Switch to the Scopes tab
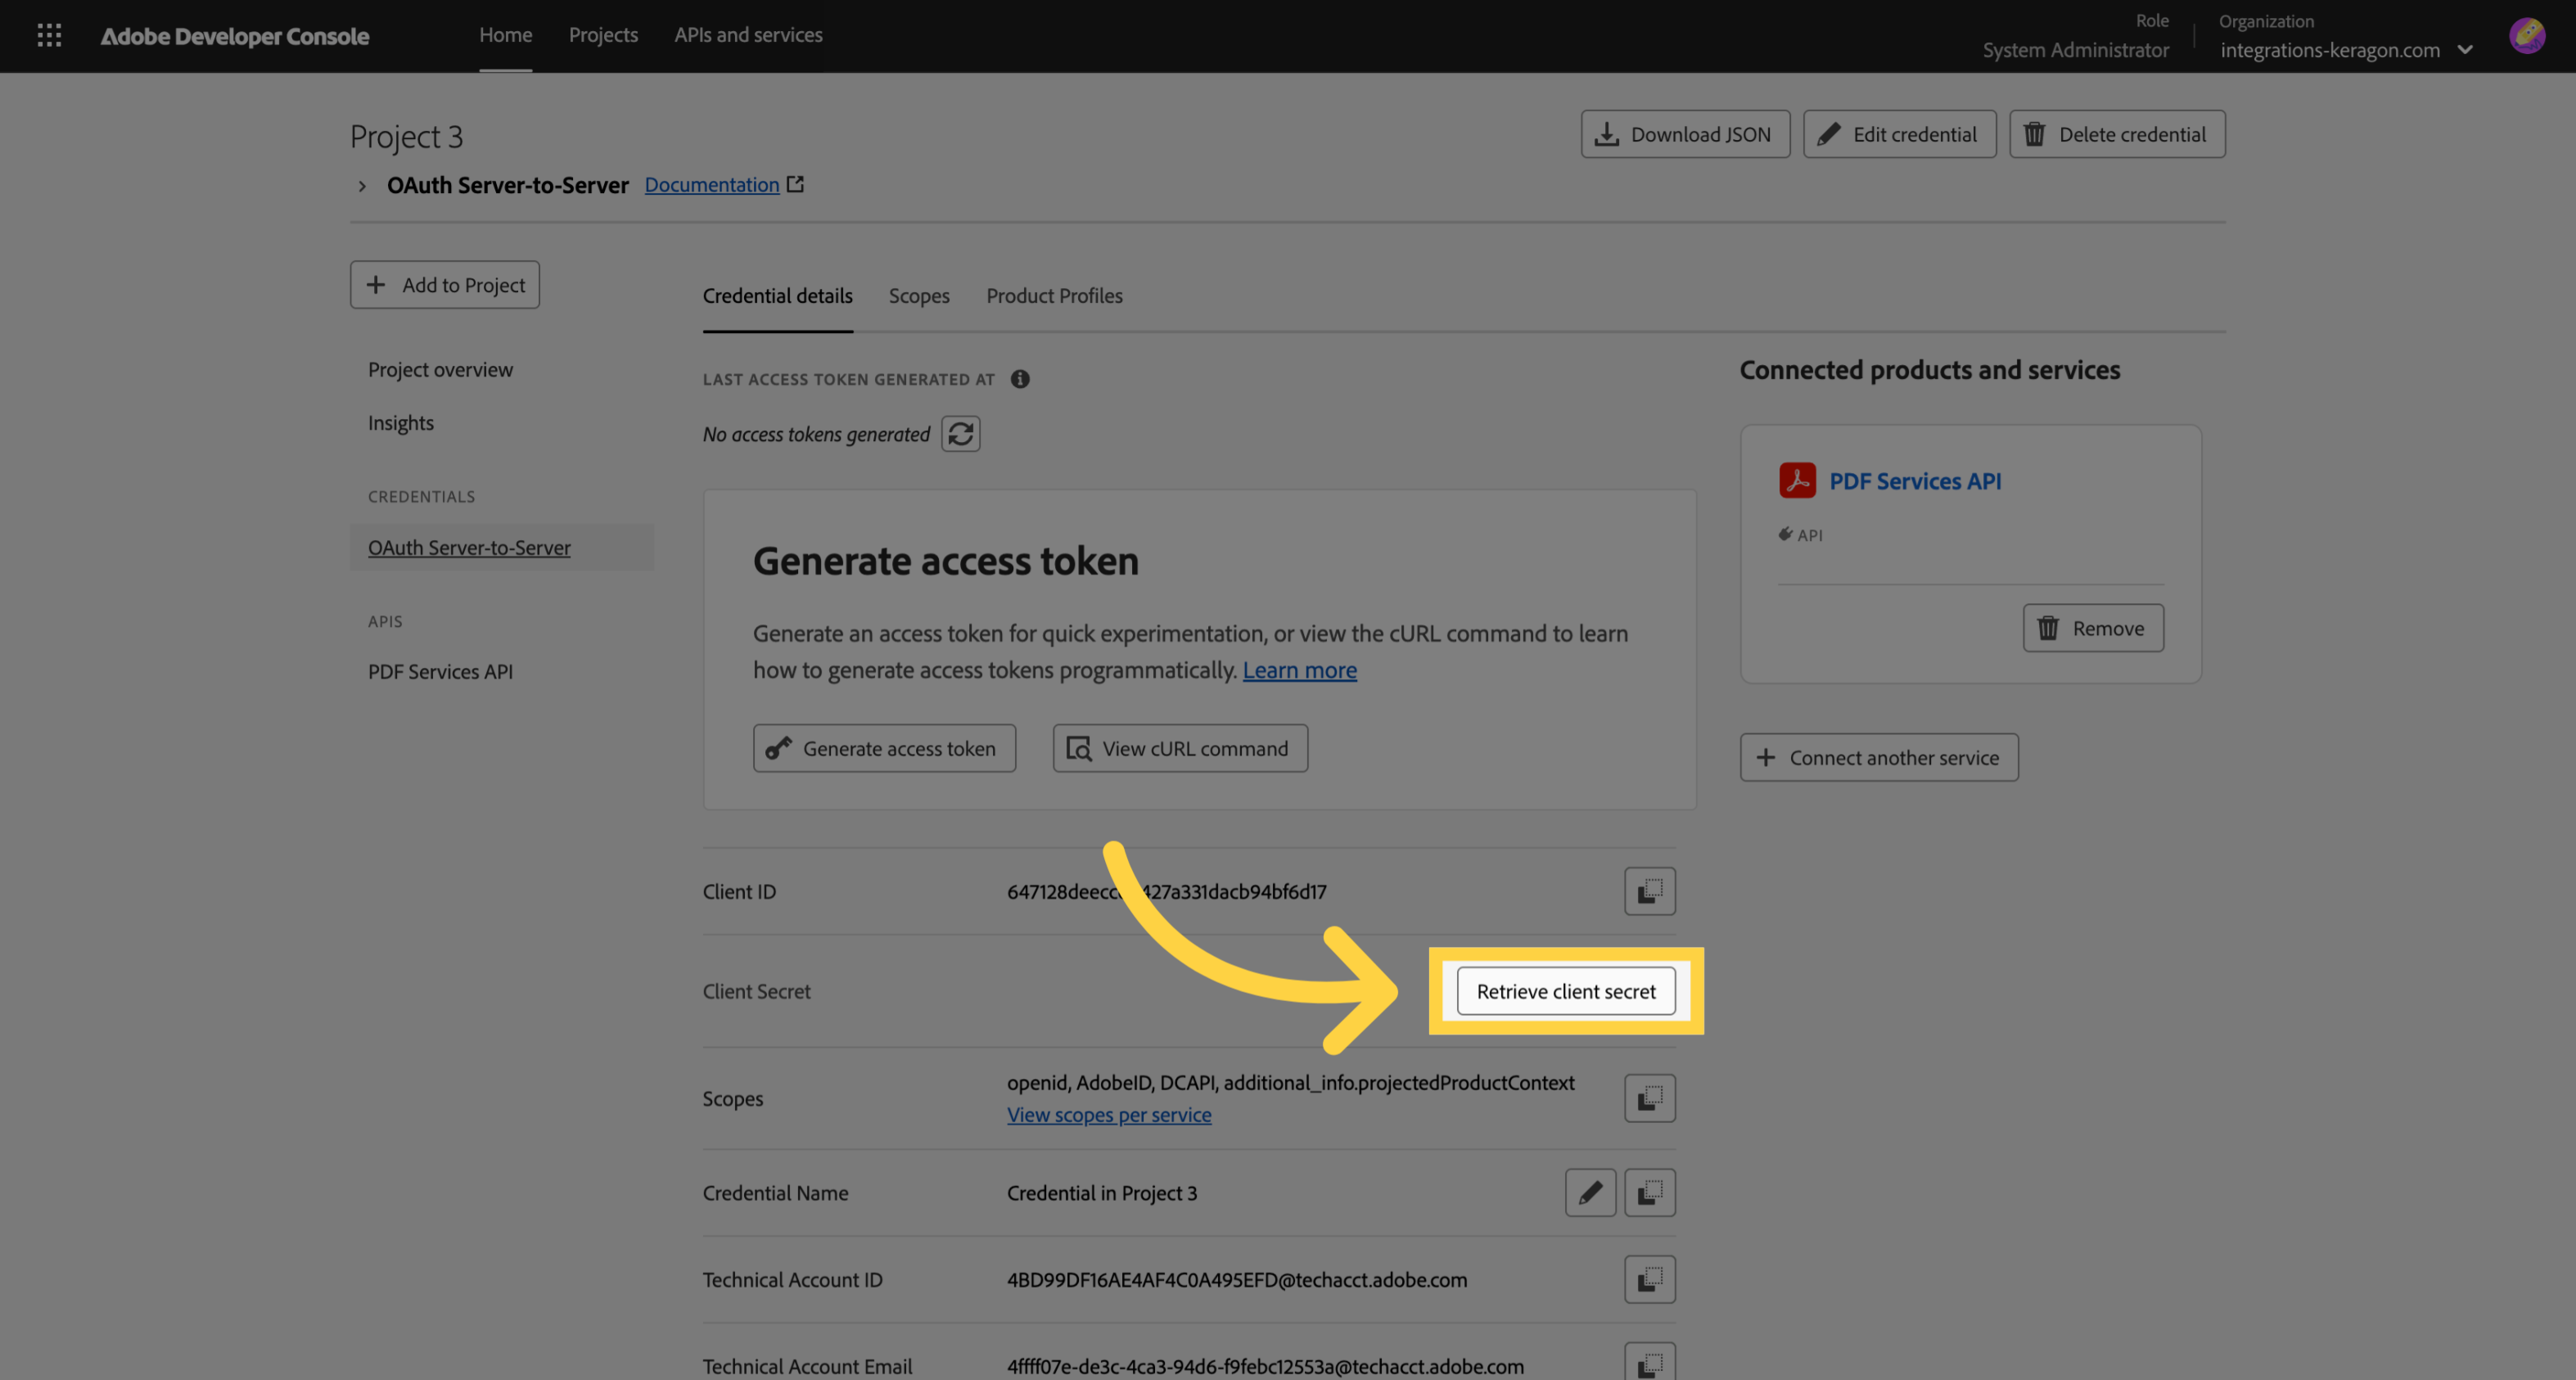The height and width of the screenshot is (1380, 2576). coord(919,296)
